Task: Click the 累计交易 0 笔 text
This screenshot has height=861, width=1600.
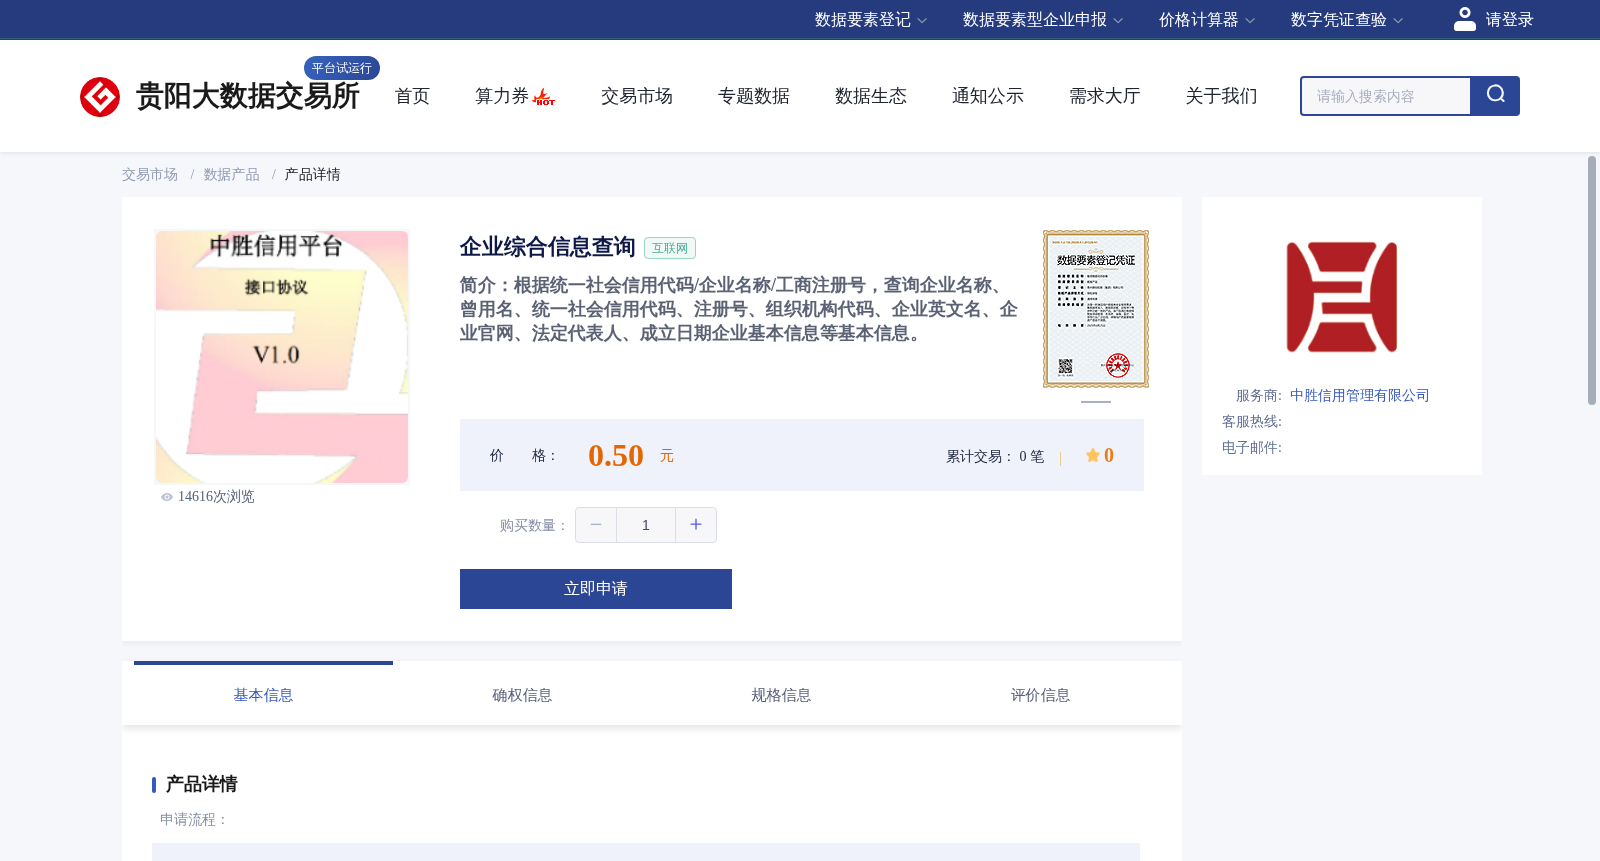Action: [995, 457]
